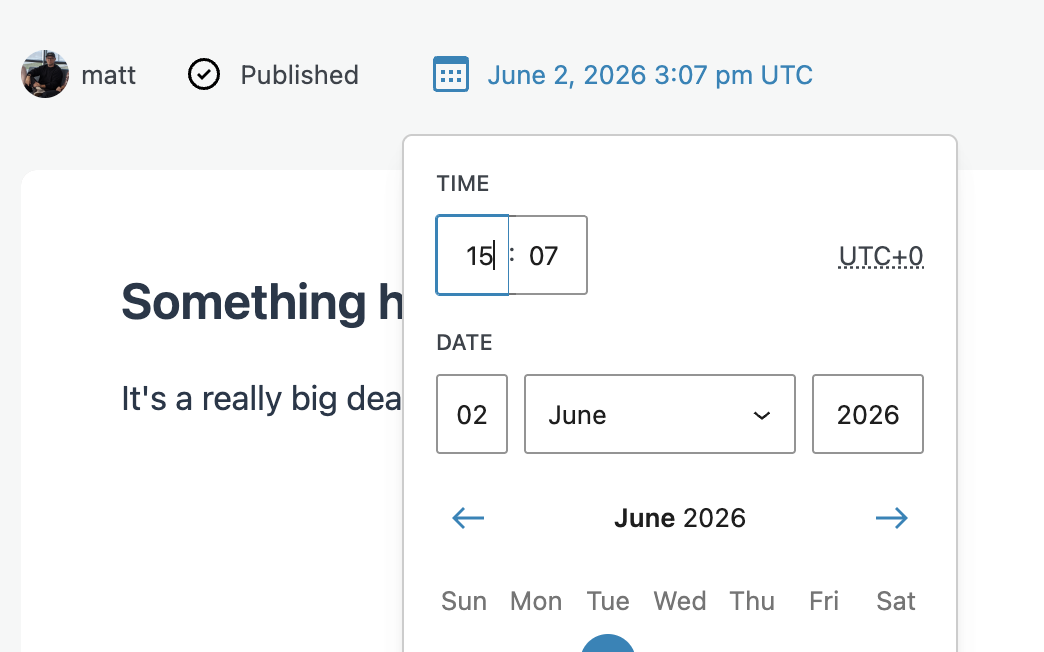The image size is (1044, 652).
Task: Click the year field showing 2026
Action: click(x=868, y=414)
